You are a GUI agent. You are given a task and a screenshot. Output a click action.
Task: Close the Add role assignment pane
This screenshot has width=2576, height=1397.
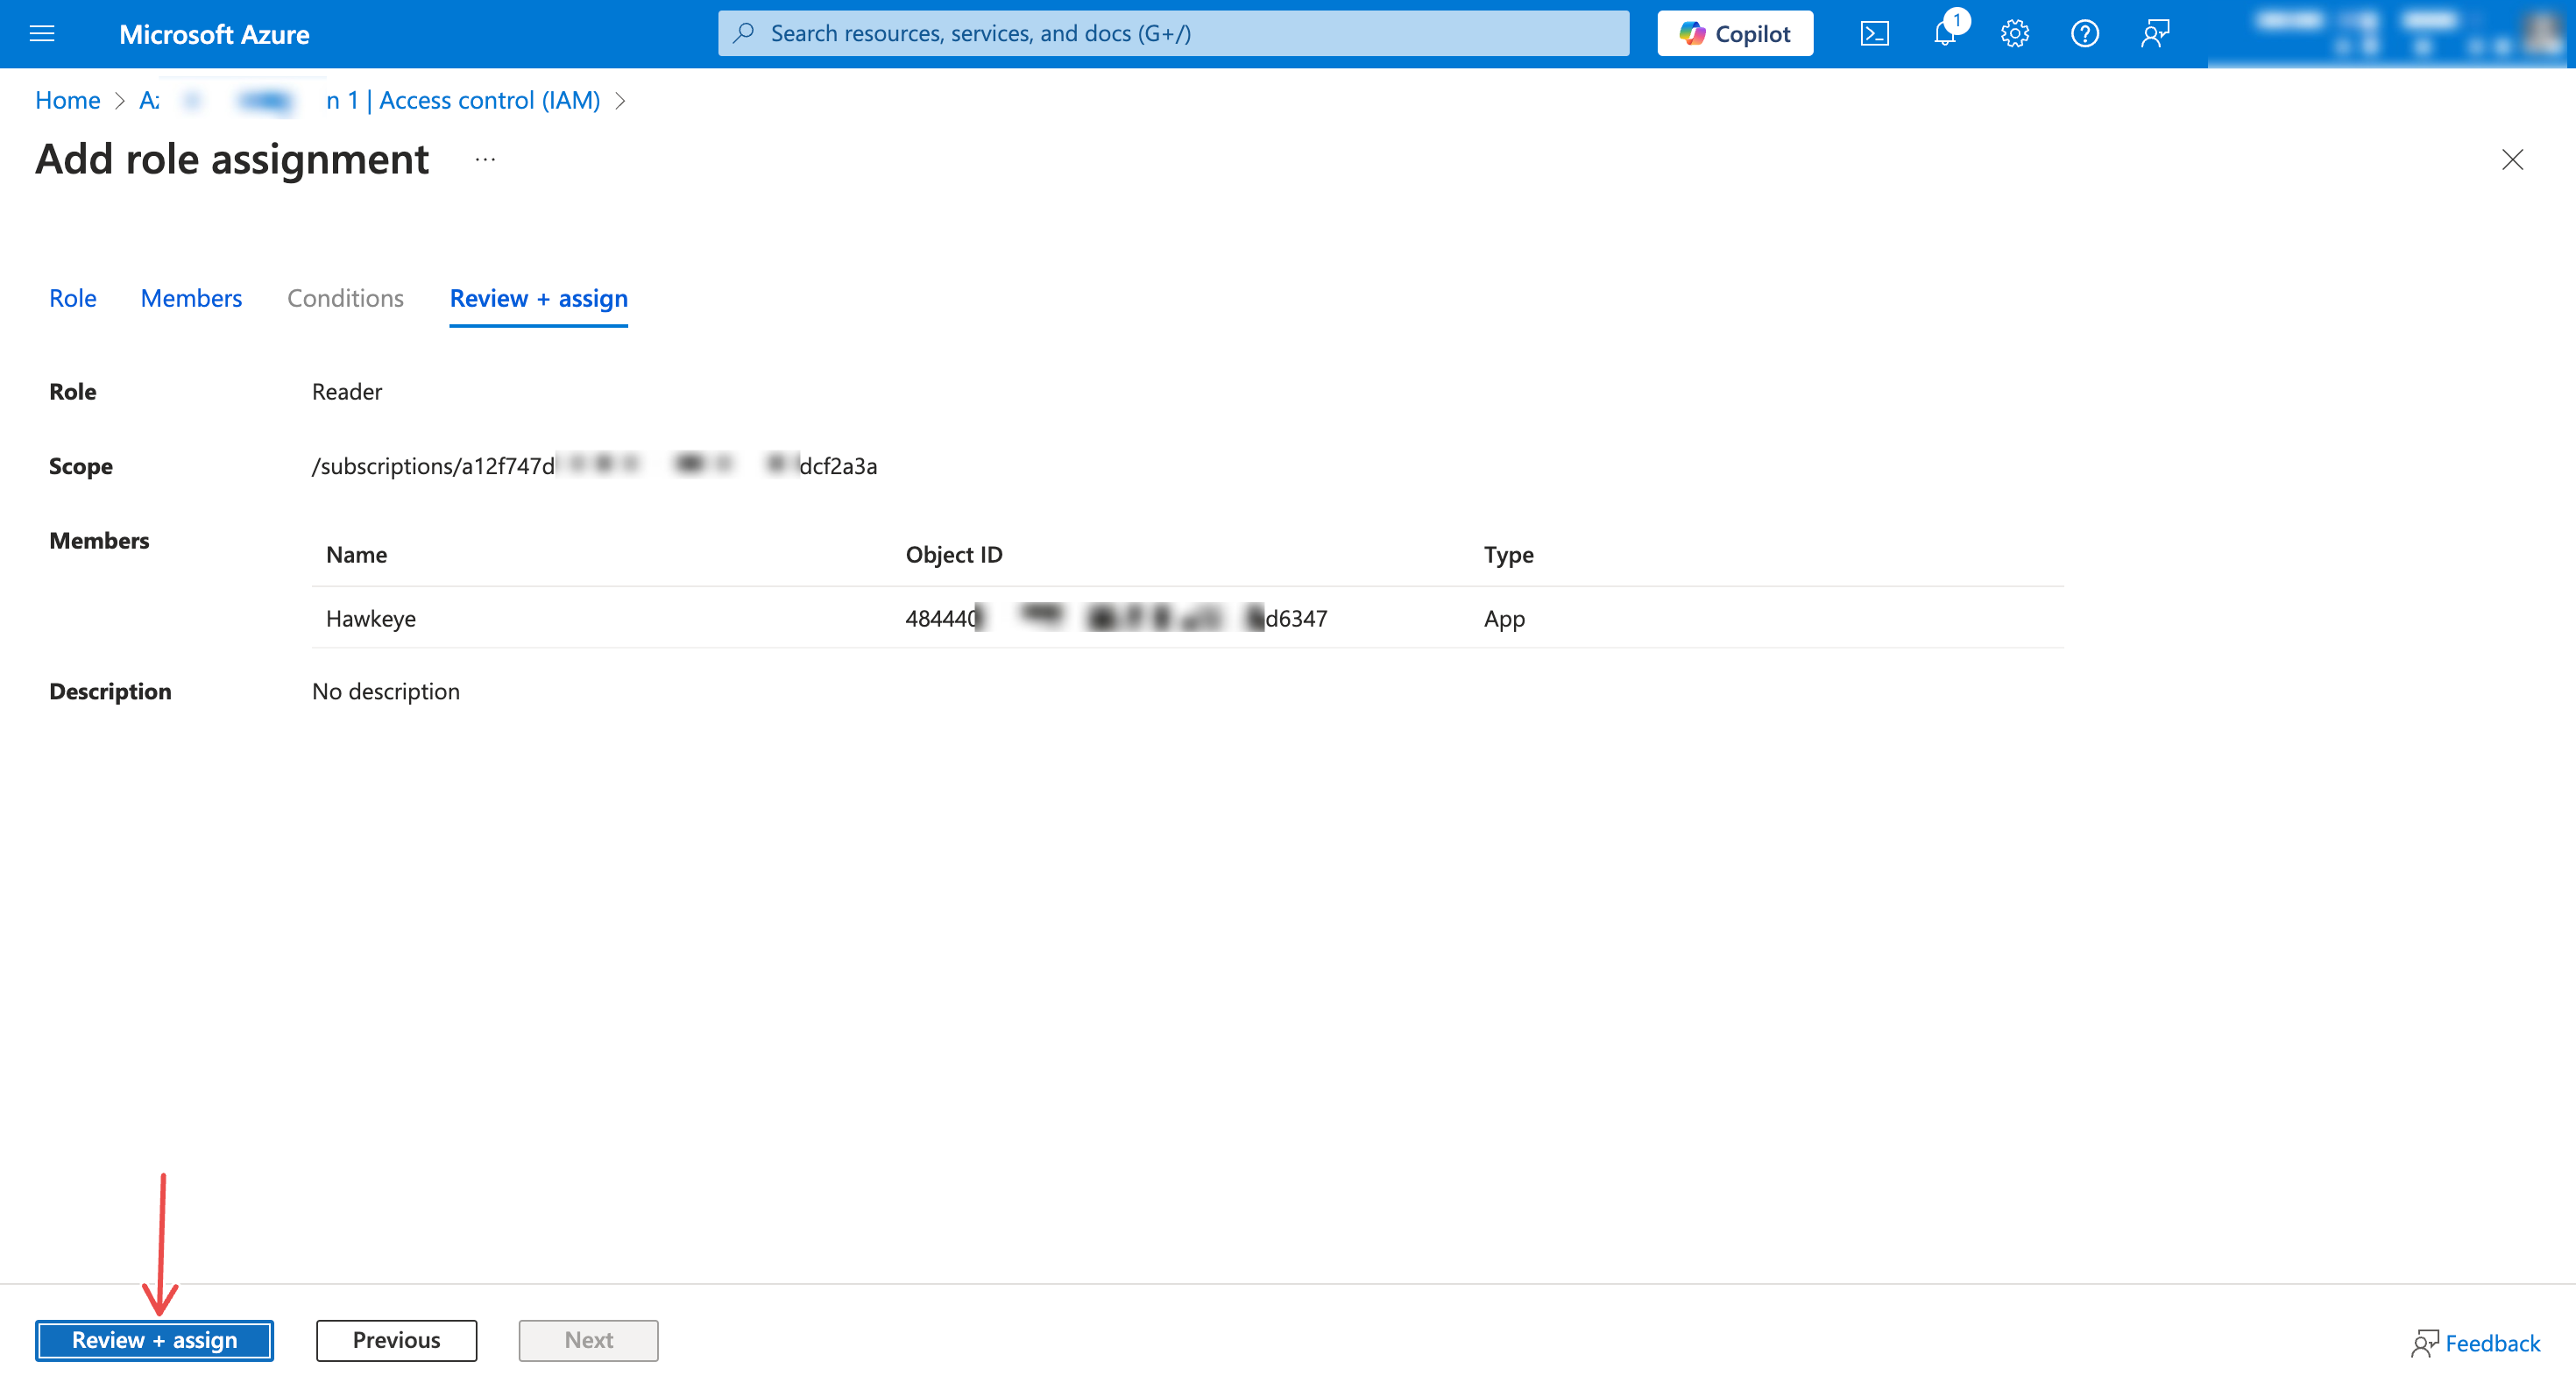2513,159
